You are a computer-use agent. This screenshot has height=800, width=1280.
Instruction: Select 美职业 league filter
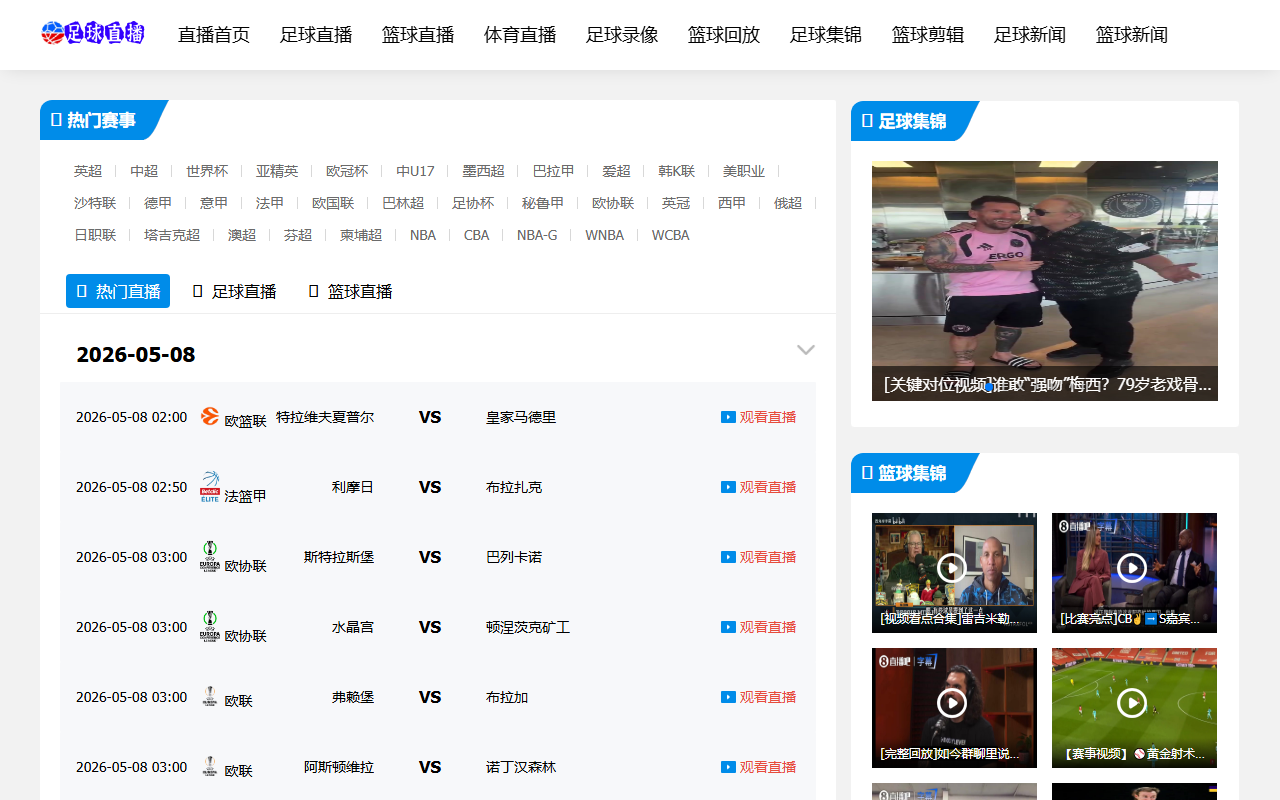744,171
